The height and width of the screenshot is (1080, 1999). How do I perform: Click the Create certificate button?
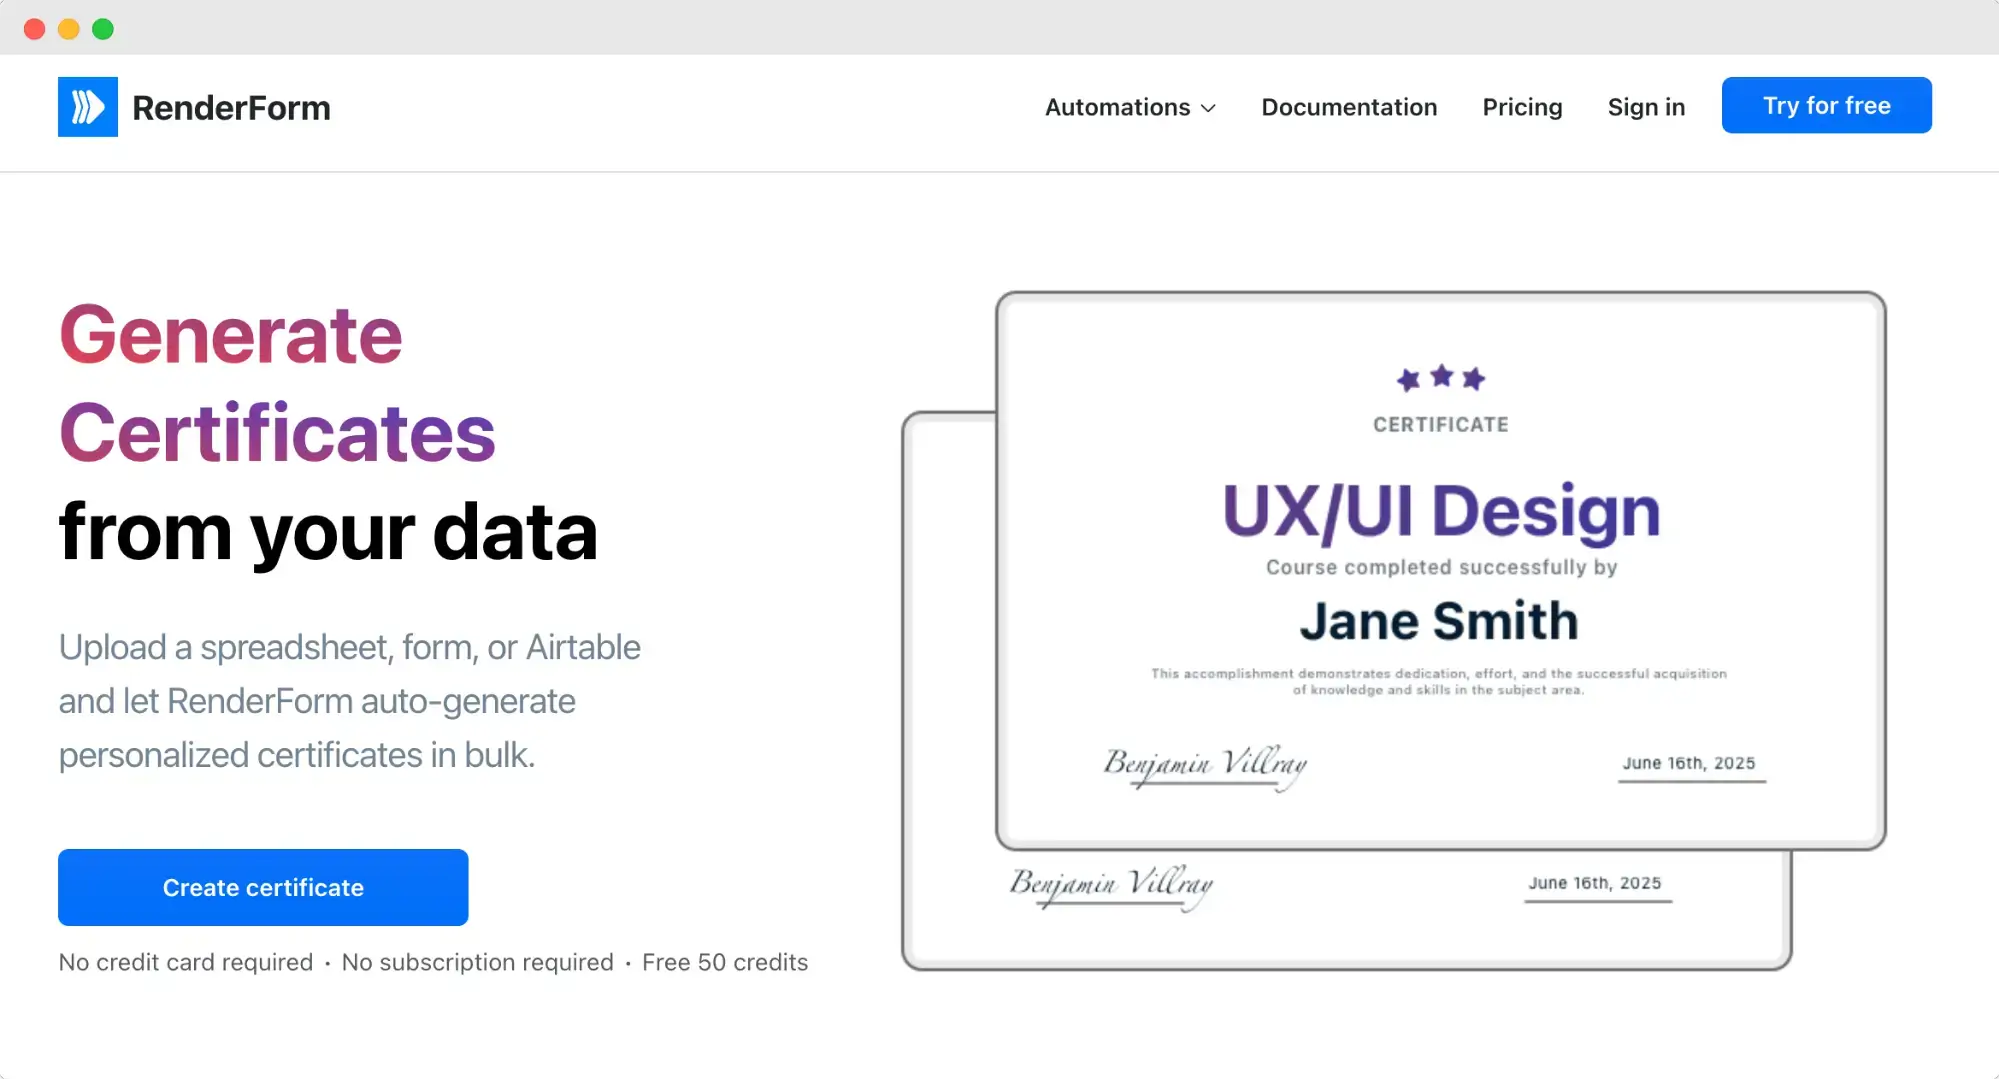coord(263,887)
